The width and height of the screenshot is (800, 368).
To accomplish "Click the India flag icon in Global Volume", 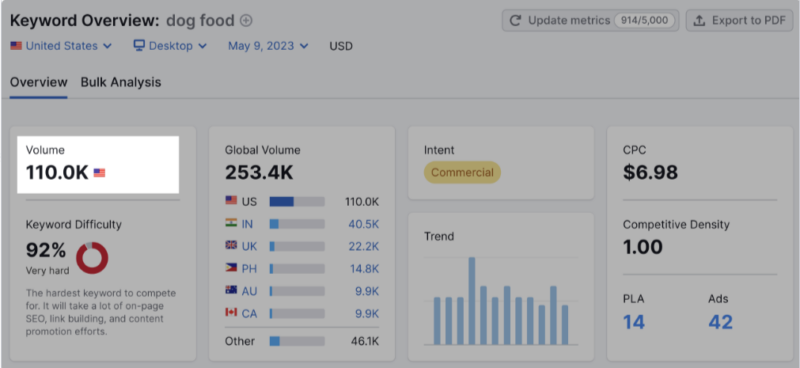I will 231,223.
